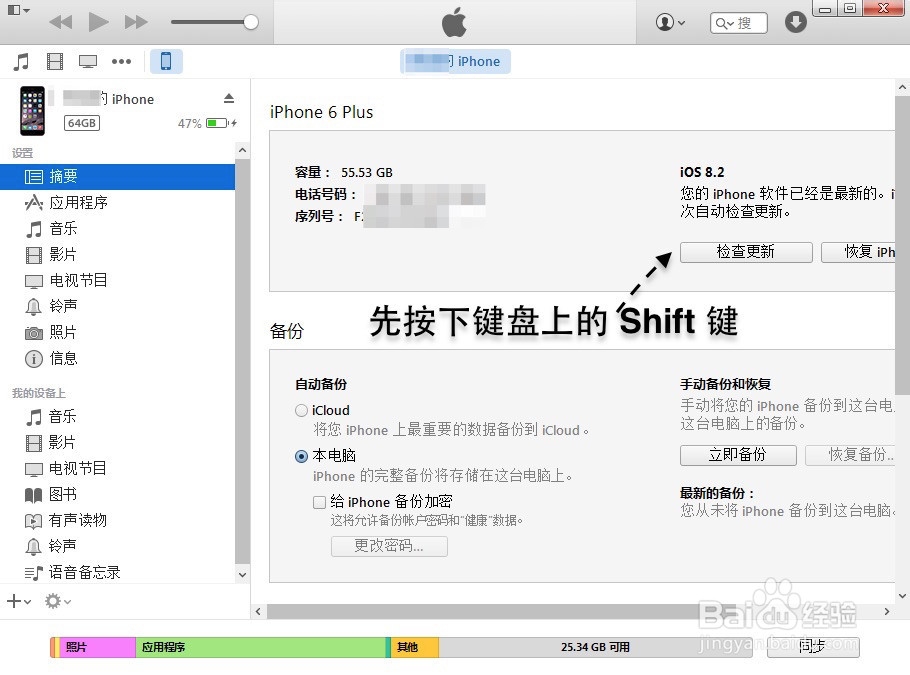
Task: Select the 本电脑 backup radio button
Action: point(301,456)
